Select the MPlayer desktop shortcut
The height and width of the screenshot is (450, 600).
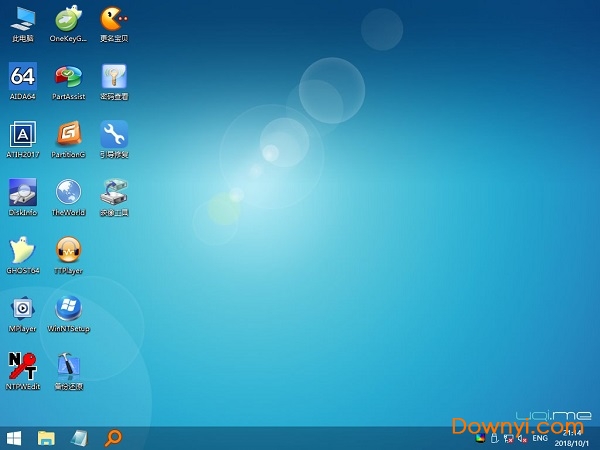pyautogui.click(x=22, y=309)
